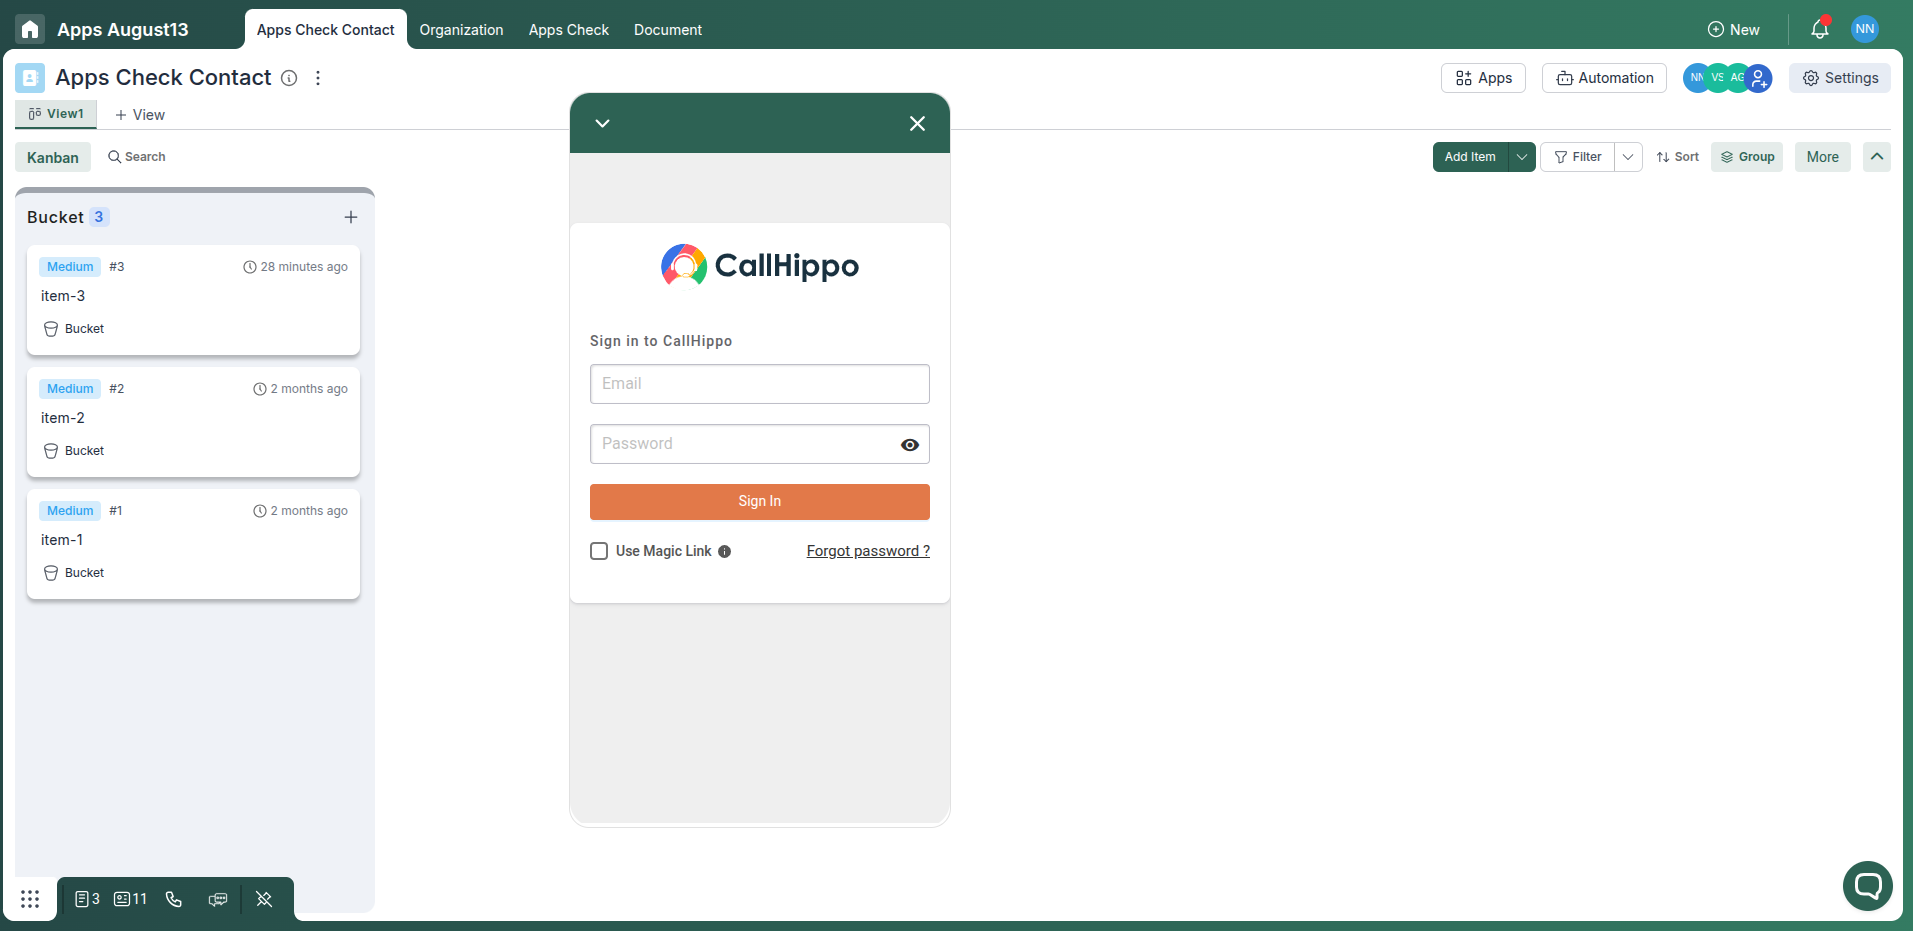Unpin the toolbar using the pin icon
Image resolution: width=1913 pixels, height=931 pixels.
pyautogui.click(x=264, y=899)
